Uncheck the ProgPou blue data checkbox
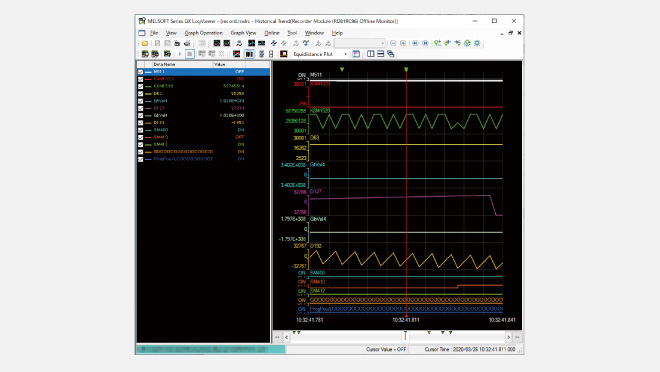 click(141, 159)
